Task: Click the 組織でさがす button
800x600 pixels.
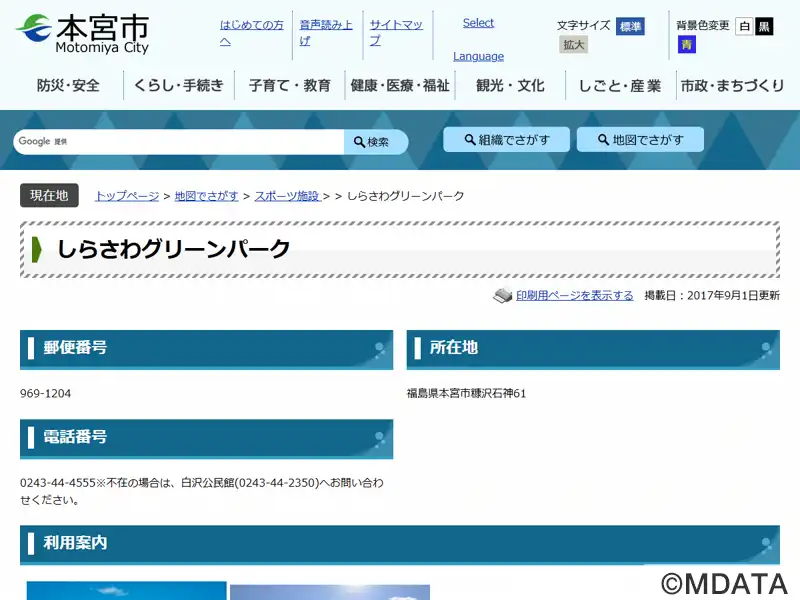Action: tap(507, 139)
